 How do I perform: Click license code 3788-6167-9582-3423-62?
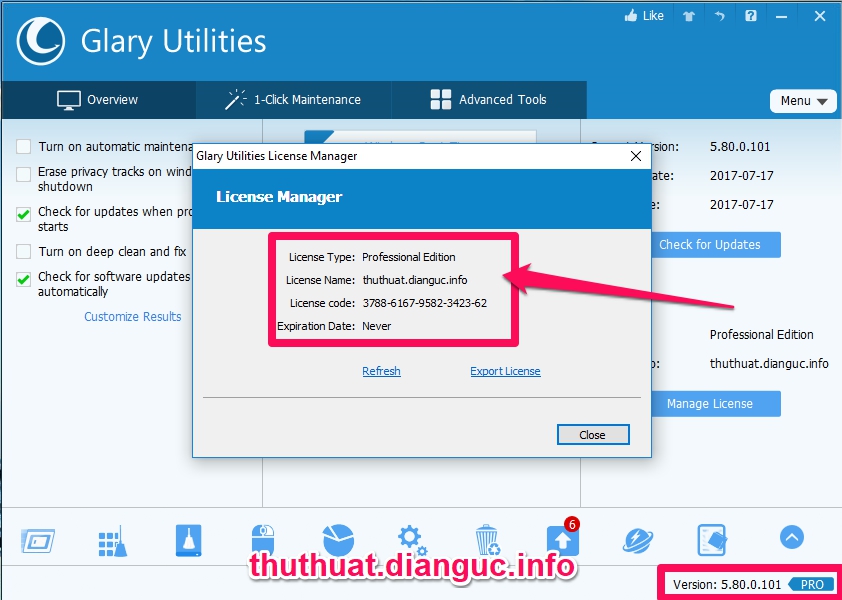point(425,303)
